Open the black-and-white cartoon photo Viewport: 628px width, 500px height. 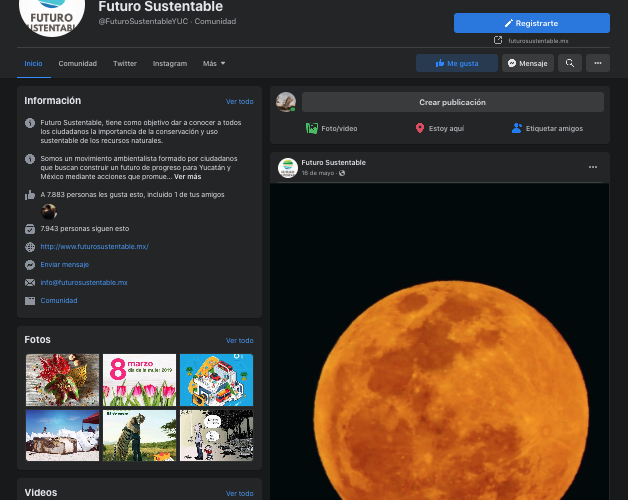(216, 435)
